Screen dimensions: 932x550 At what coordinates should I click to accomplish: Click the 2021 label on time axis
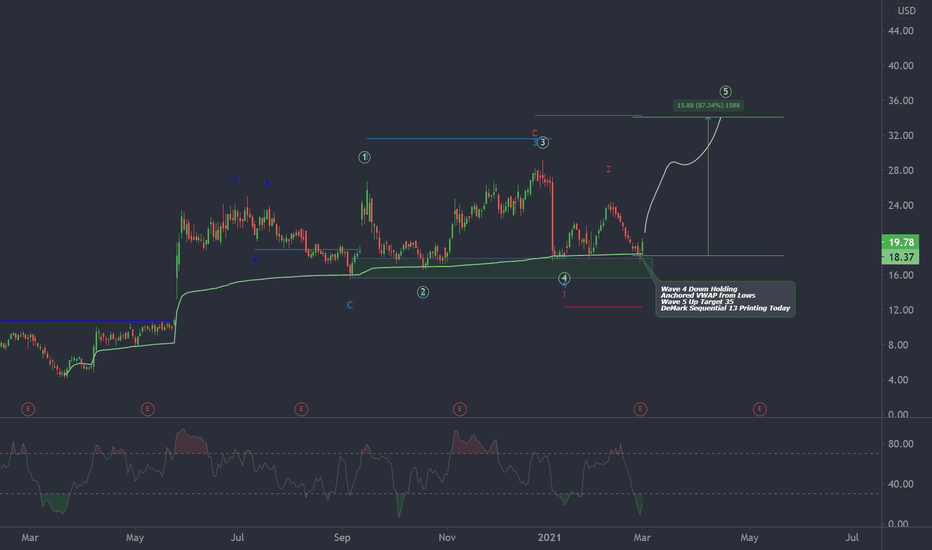pyautogui.click(x=549, y=538)
